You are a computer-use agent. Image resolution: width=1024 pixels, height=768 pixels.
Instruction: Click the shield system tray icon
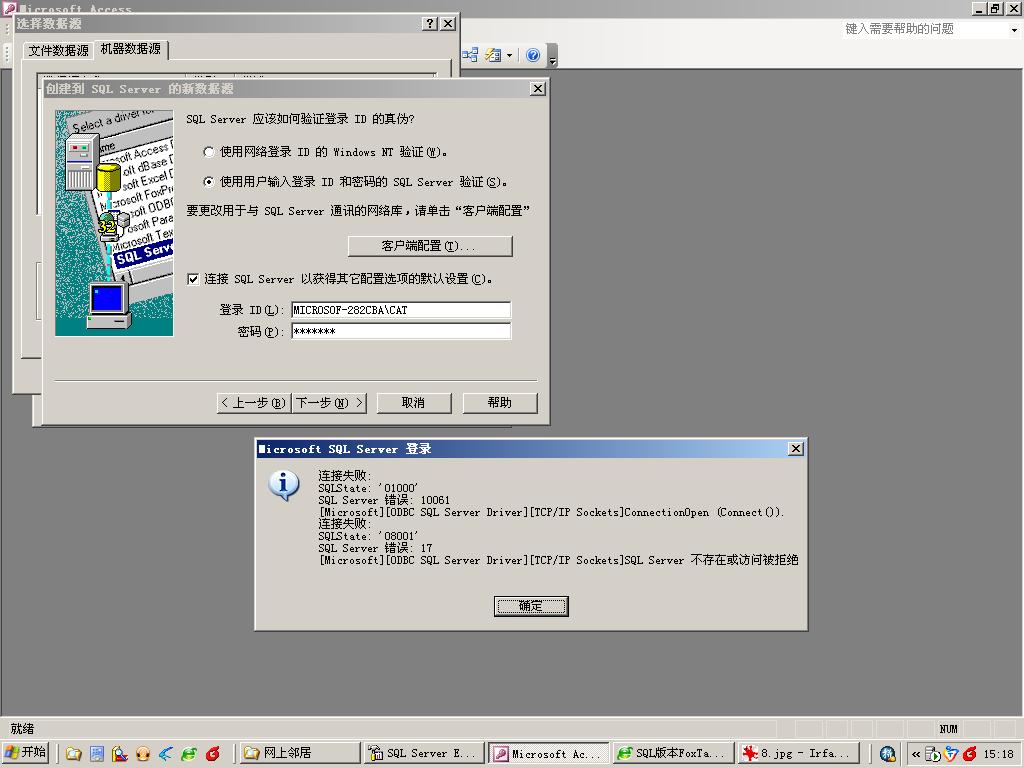pyautogui.click(x=951, y=754)
